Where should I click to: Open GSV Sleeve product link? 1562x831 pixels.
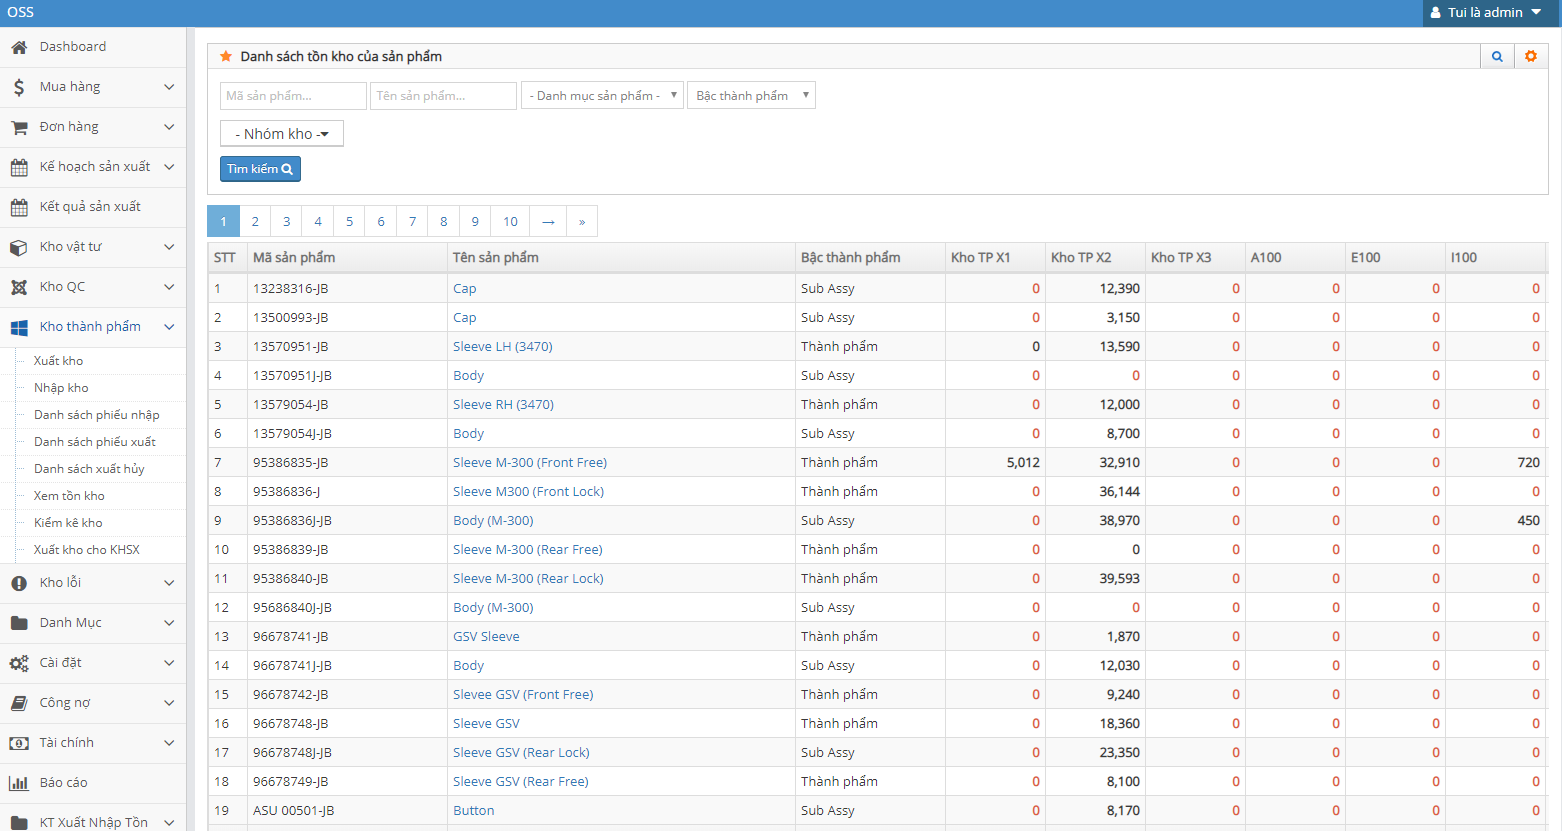click(x=486, y=637)
